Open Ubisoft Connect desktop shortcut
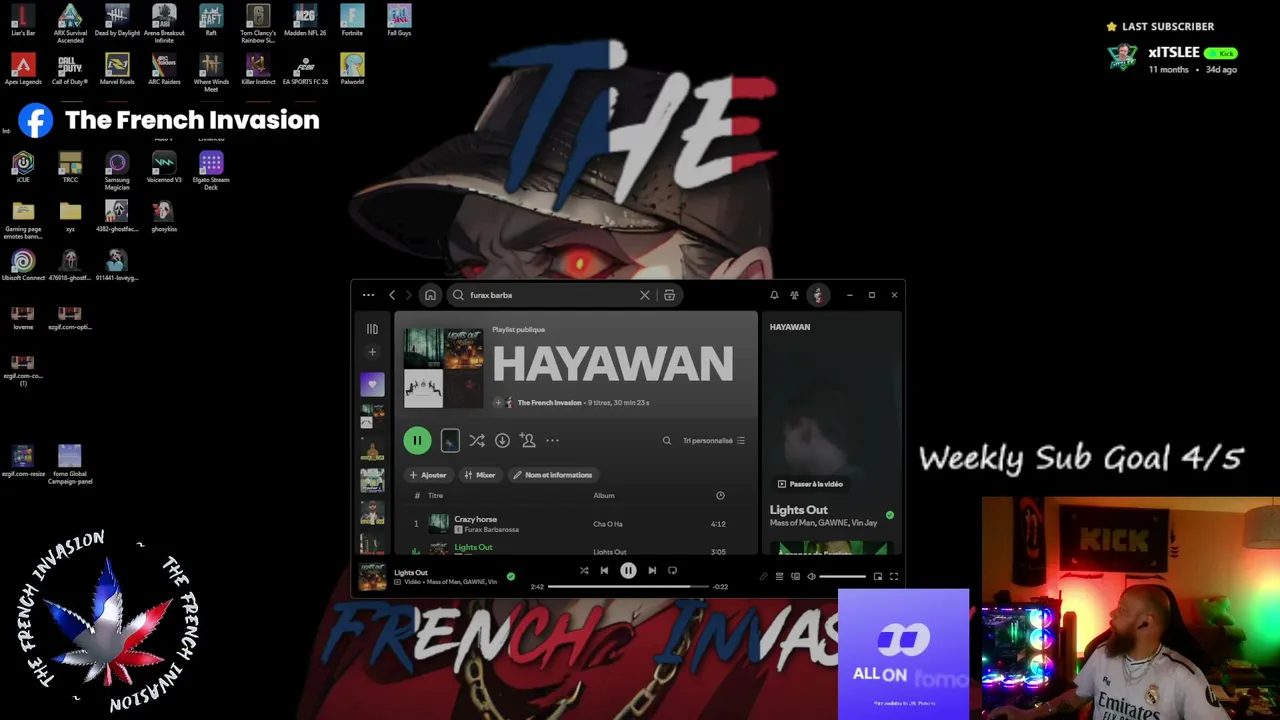1280x720 pixels. pyautogui.click(x=23, y=265)
